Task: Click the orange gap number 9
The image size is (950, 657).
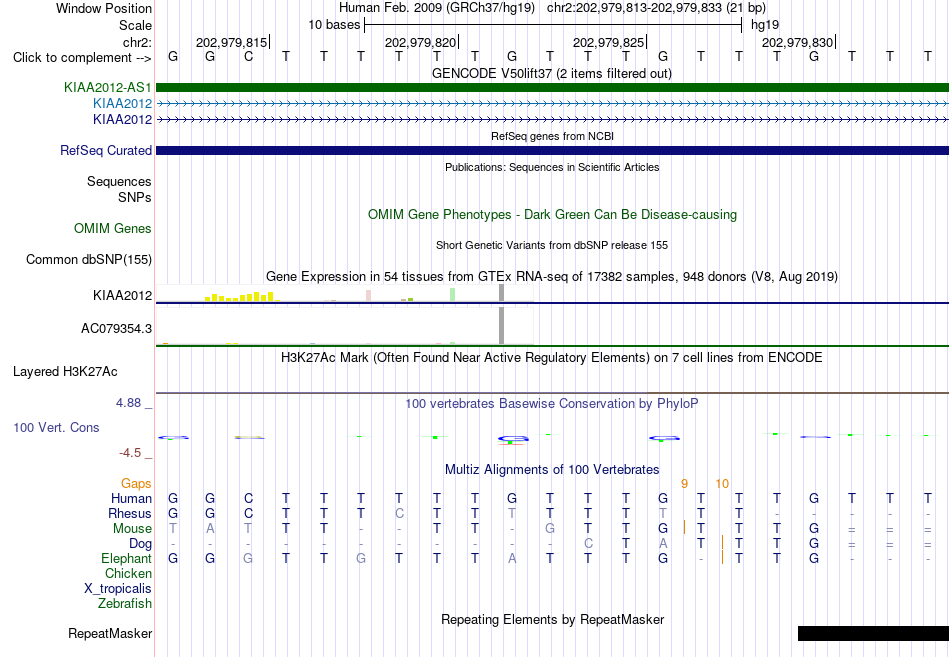Action: point(684,484)
